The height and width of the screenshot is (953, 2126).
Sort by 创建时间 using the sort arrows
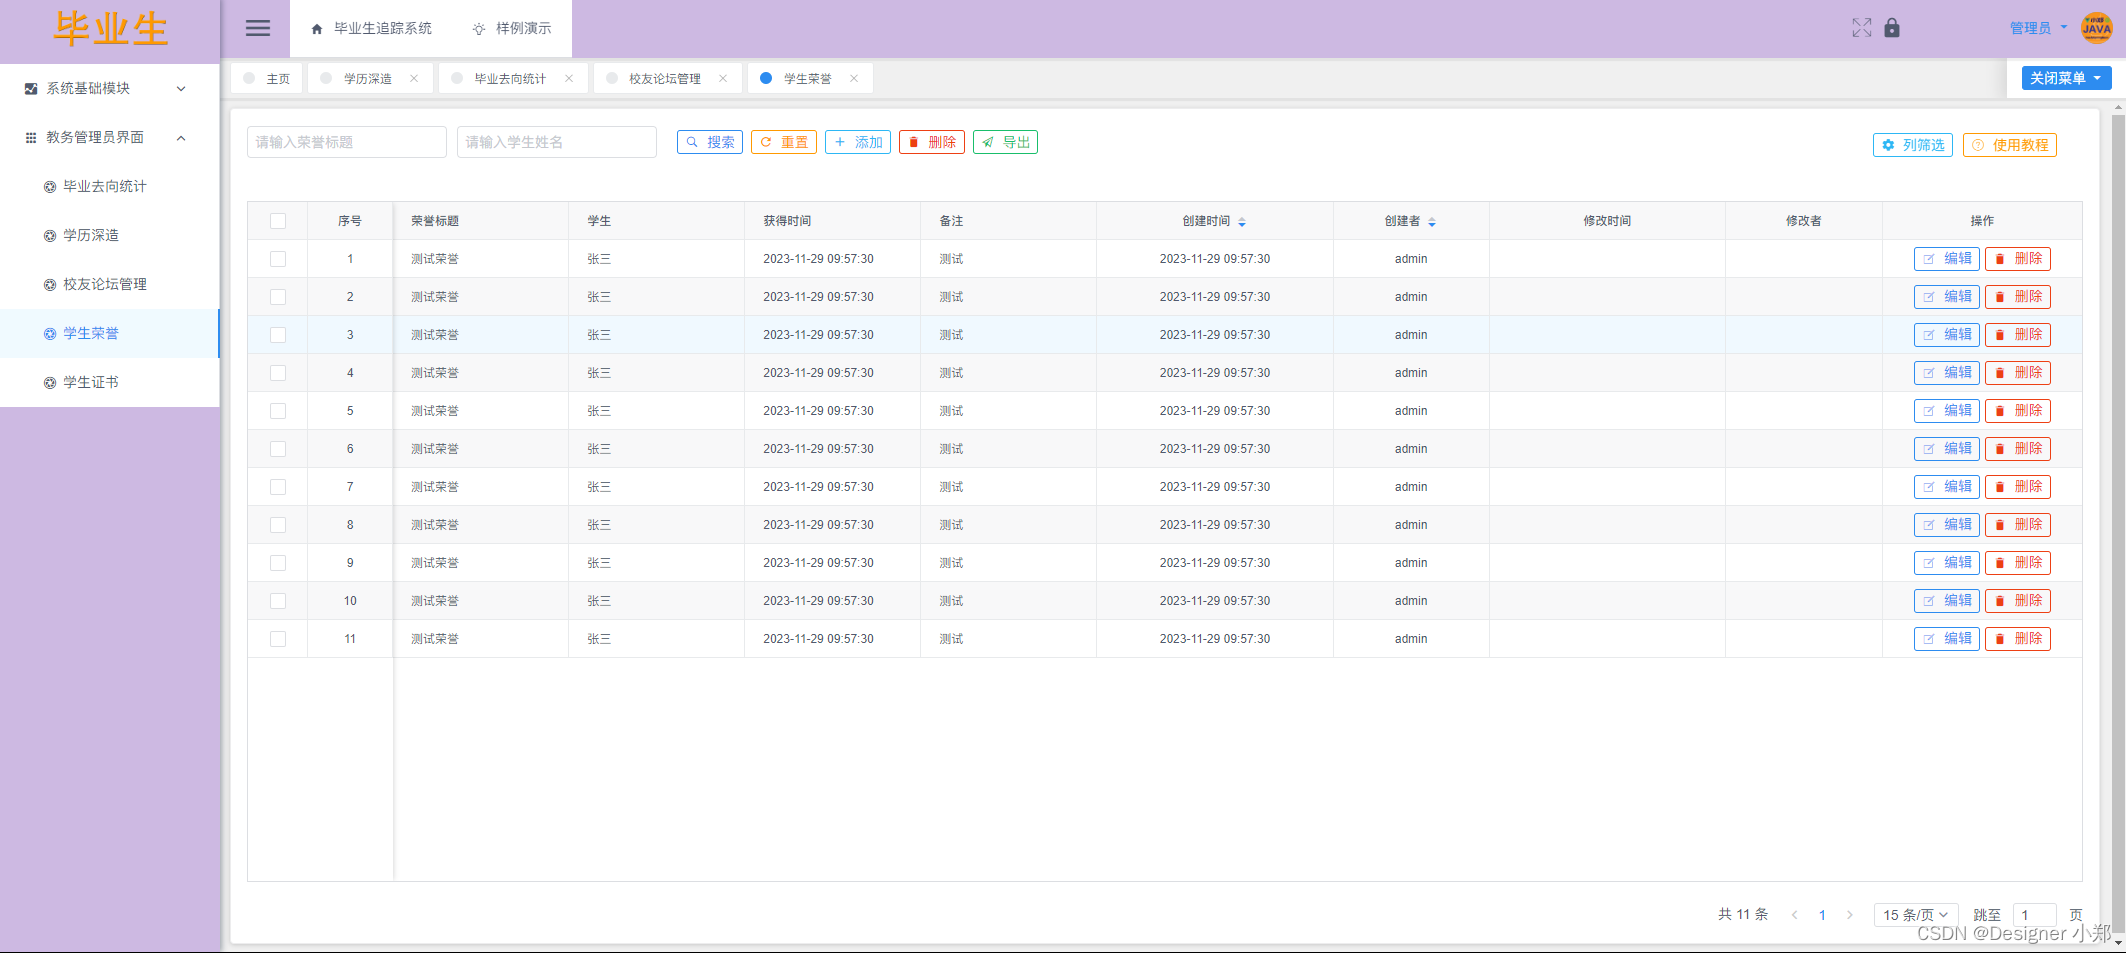1242,222
